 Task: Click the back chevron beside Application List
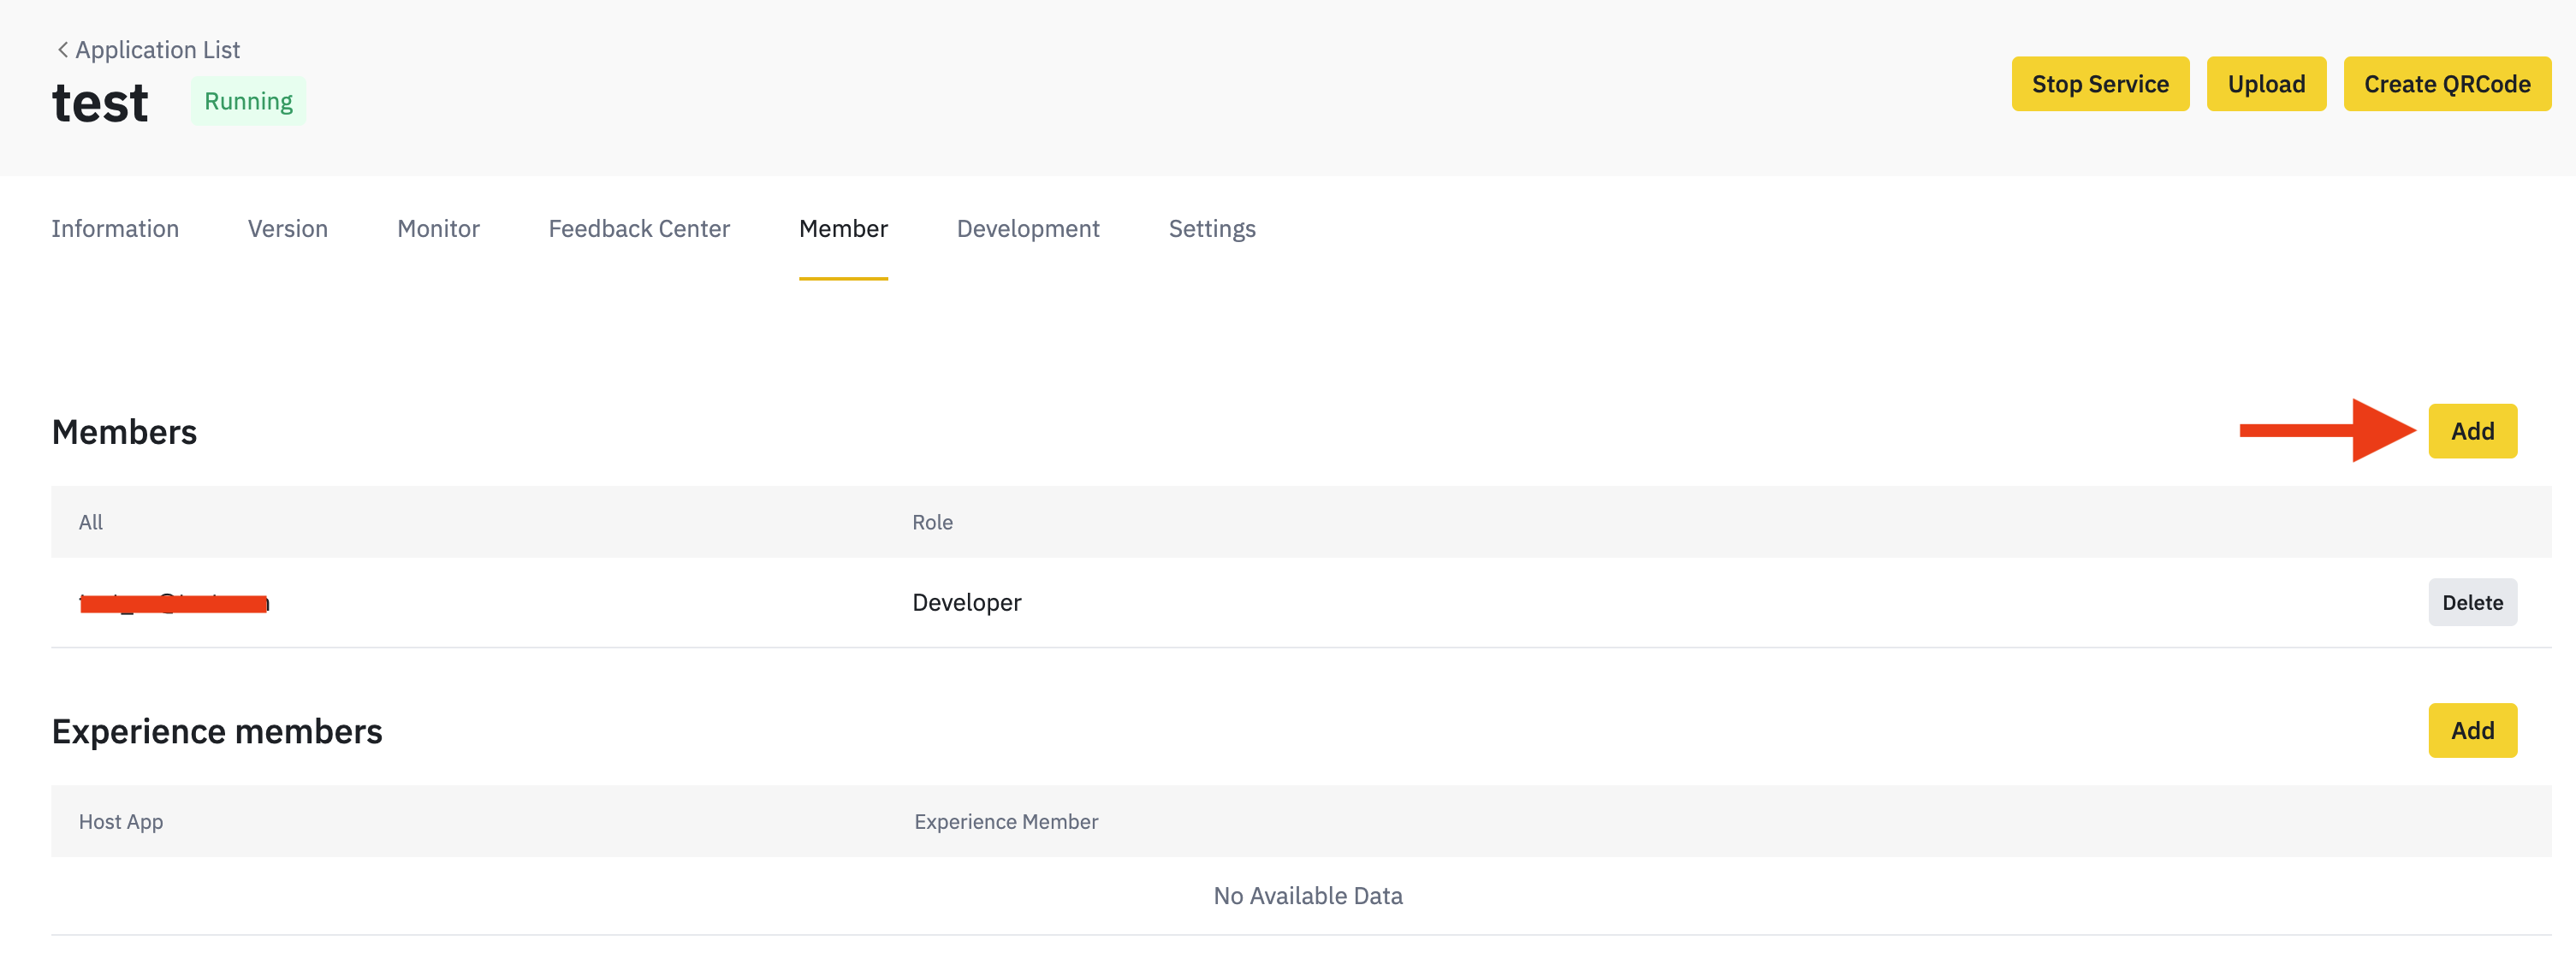click(62, 49)
